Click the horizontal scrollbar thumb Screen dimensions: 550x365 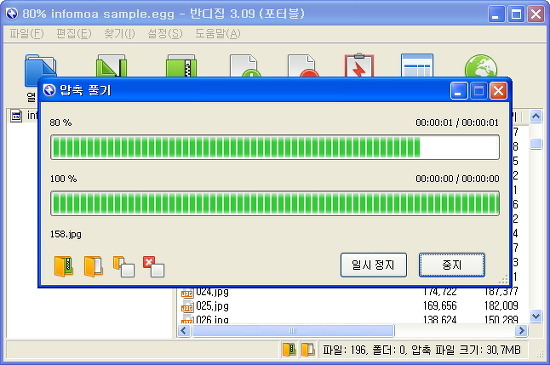pyautogui.click(x=293, y=331)
